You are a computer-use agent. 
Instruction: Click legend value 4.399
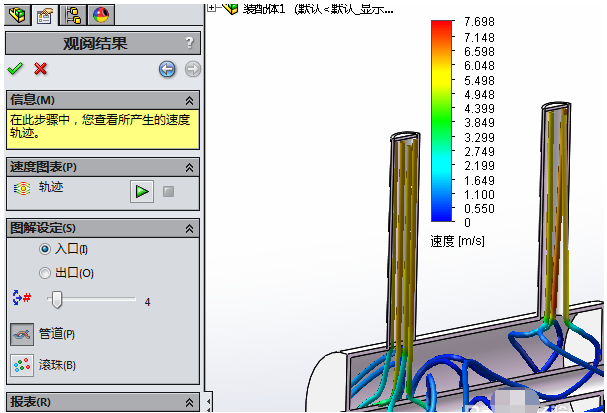[x=479, y=109]
